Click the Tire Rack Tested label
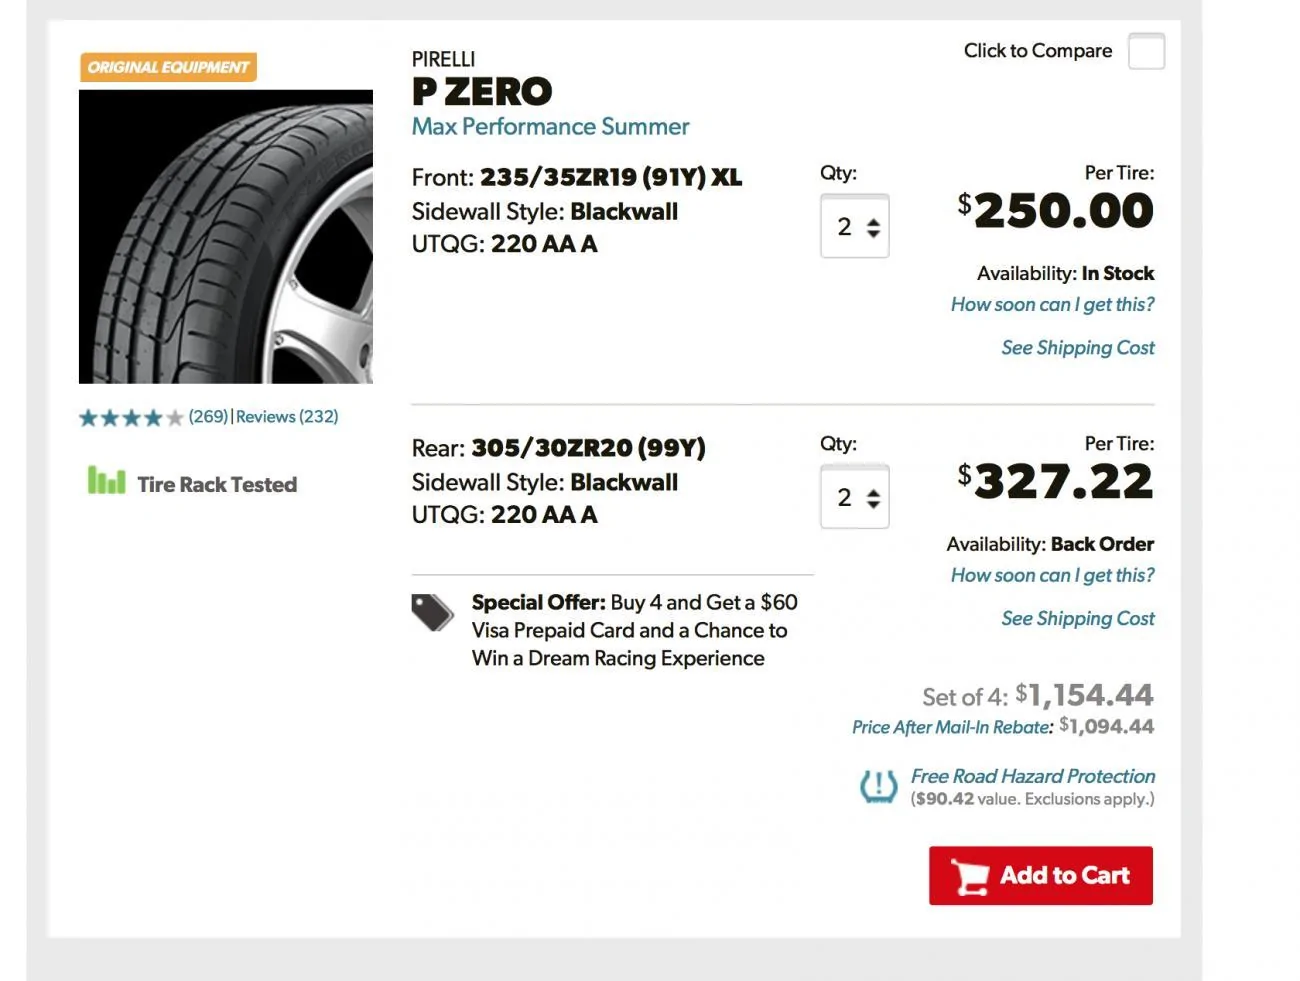Viewport: 1300px width, 981px height. [x=217, y=485]
